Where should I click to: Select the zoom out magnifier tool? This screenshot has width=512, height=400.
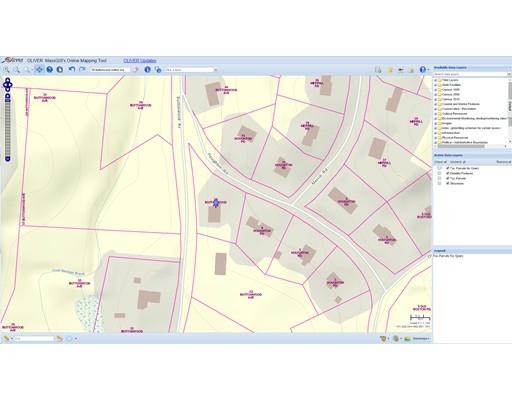(16, 70)
